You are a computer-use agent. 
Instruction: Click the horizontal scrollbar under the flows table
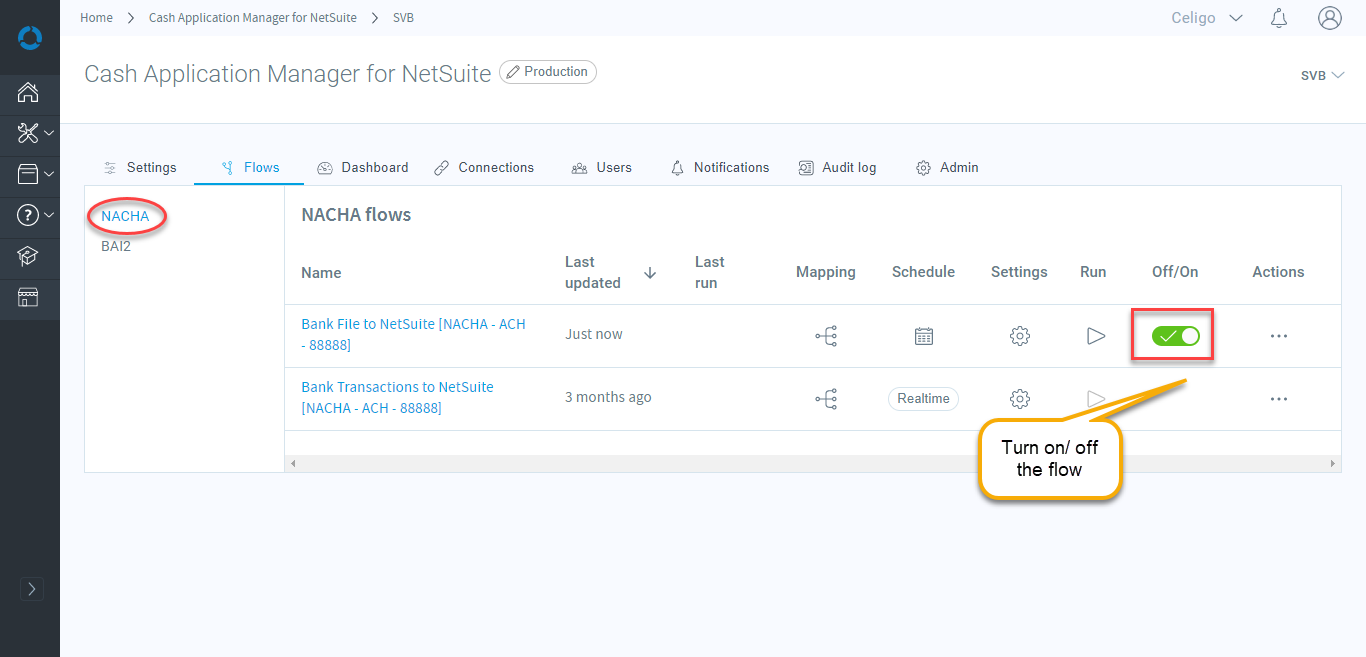click(812, 464)
